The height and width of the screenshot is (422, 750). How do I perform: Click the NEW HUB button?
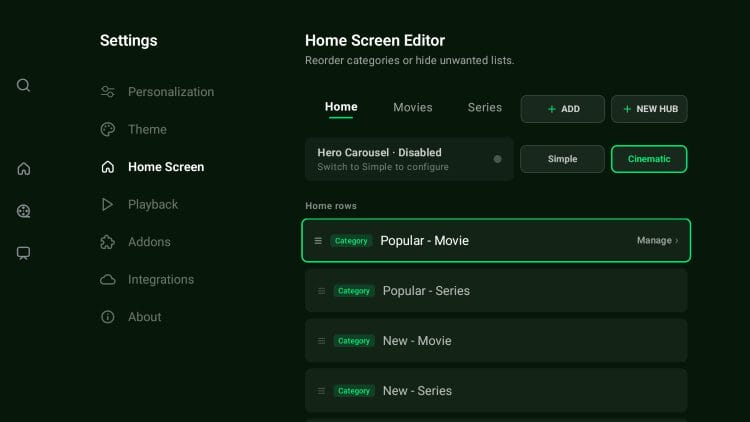649,109
